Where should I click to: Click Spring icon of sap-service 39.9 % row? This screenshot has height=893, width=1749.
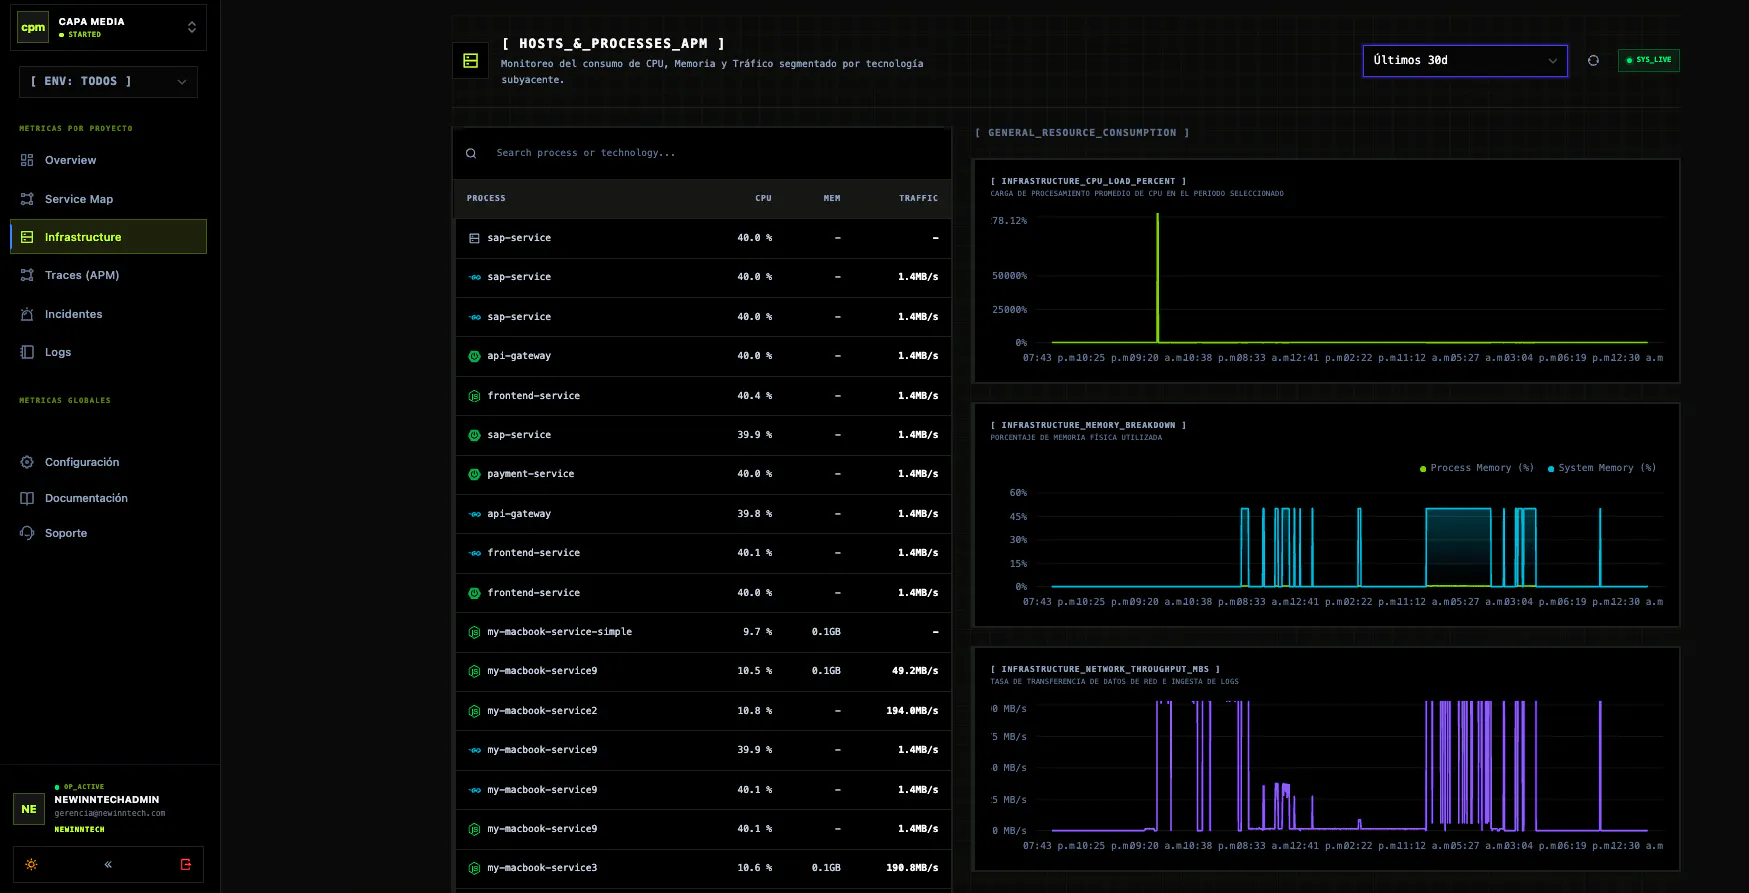point(475,435)
